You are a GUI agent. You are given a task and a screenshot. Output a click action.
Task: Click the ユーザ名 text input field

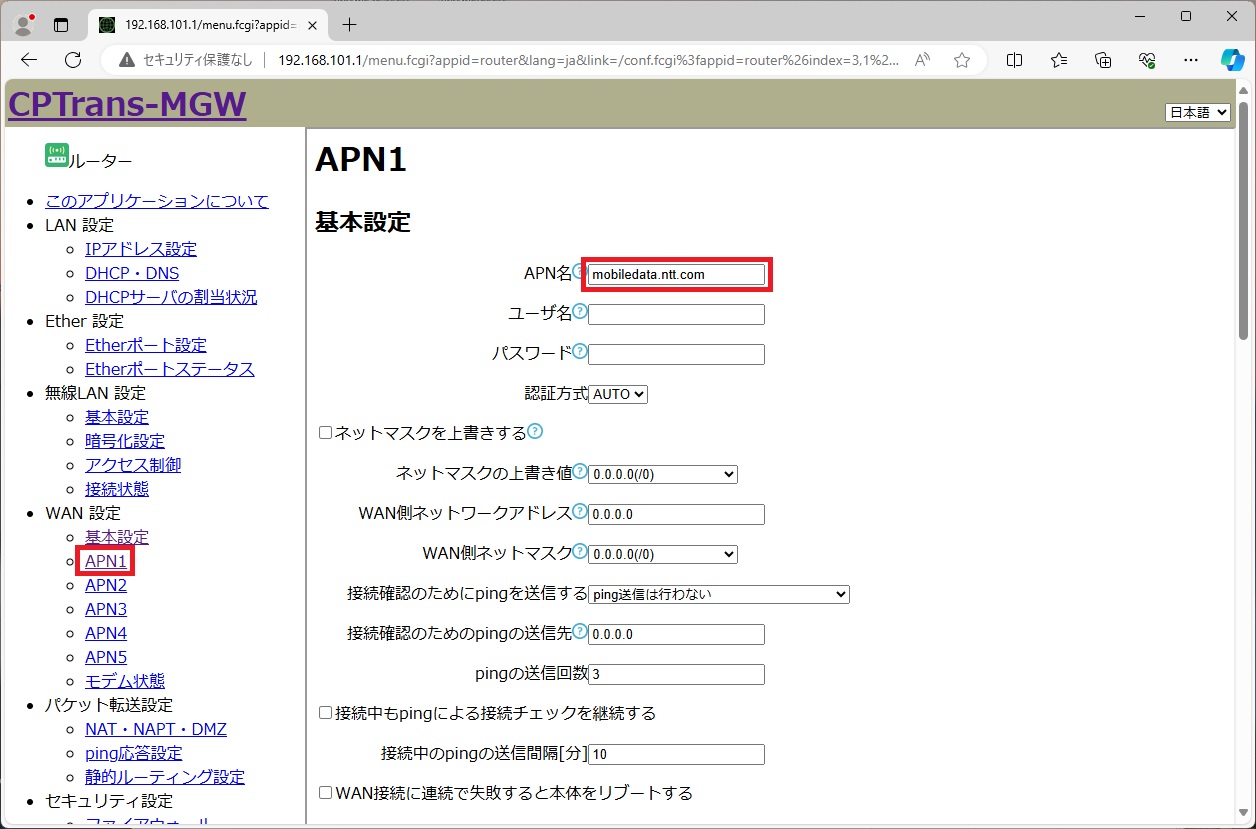(676, 315)
